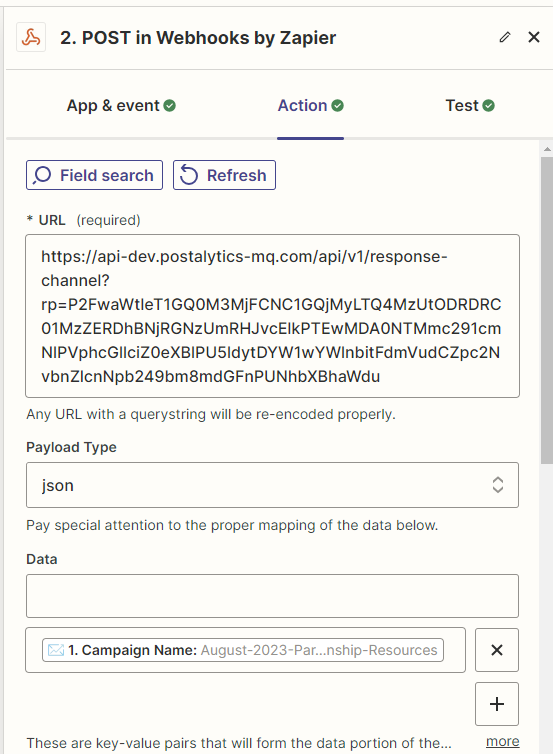Click inside the URL text field
Image resolution: width=553 pixels, height=754 pixels.
[x=272, y=316]
